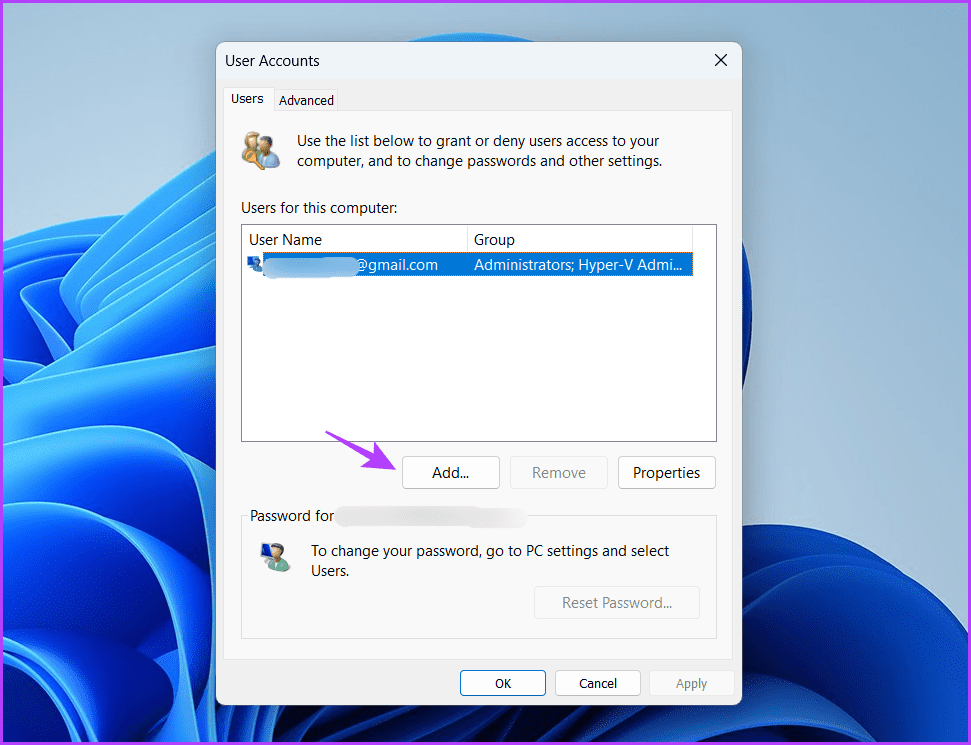971x745 pixels.
Task: Select the gmail user account in the list
Action: point(400,264)
